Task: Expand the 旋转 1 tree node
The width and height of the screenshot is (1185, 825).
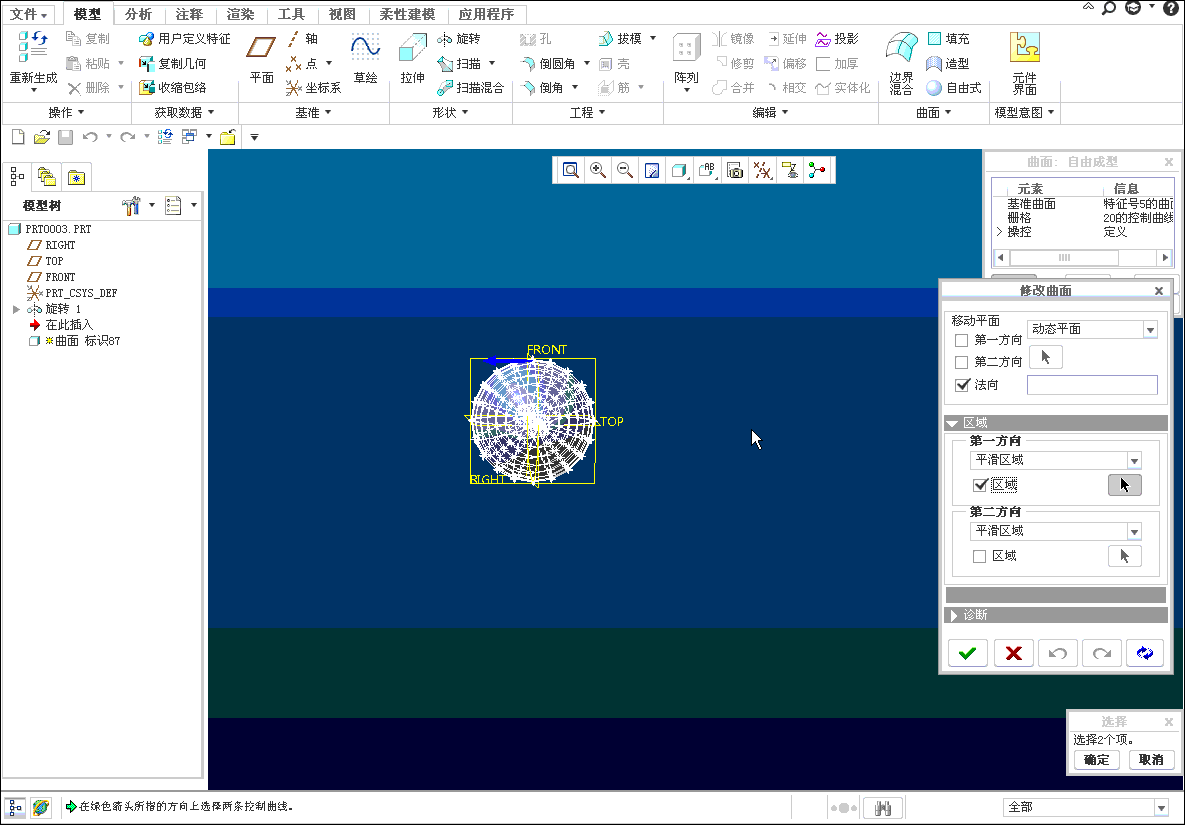Action: pyautogui.click(x=16, y=309)
